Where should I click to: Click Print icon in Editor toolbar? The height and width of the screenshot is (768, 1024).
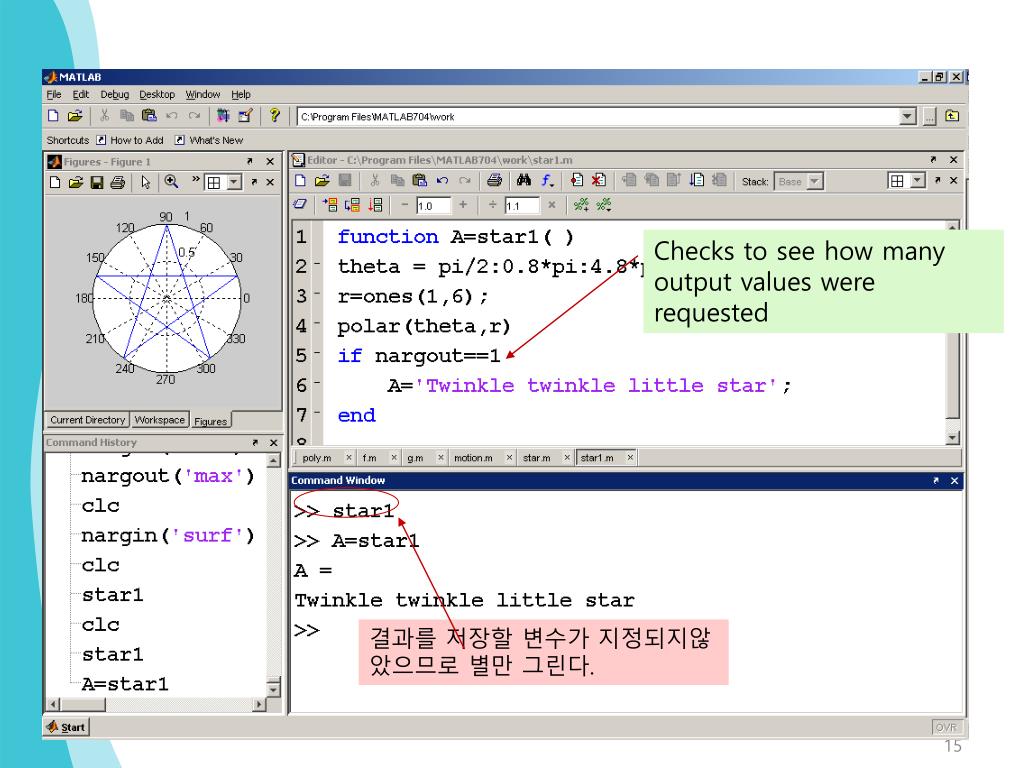pyautogui.click(x=495, y=181)
